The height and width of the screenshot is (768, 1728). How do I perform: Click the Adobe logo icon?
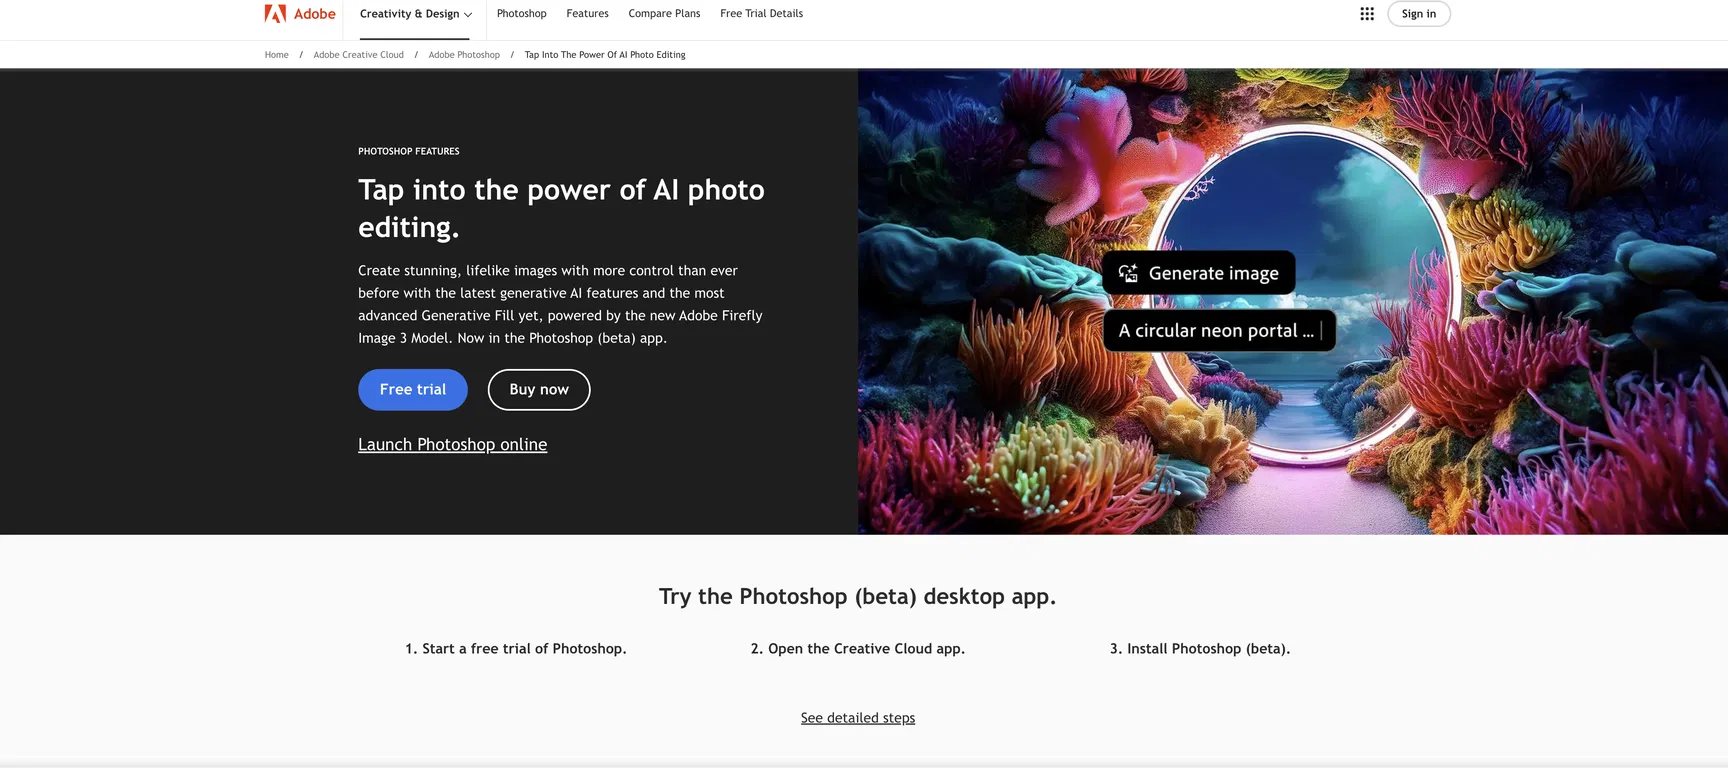[275, 13]
